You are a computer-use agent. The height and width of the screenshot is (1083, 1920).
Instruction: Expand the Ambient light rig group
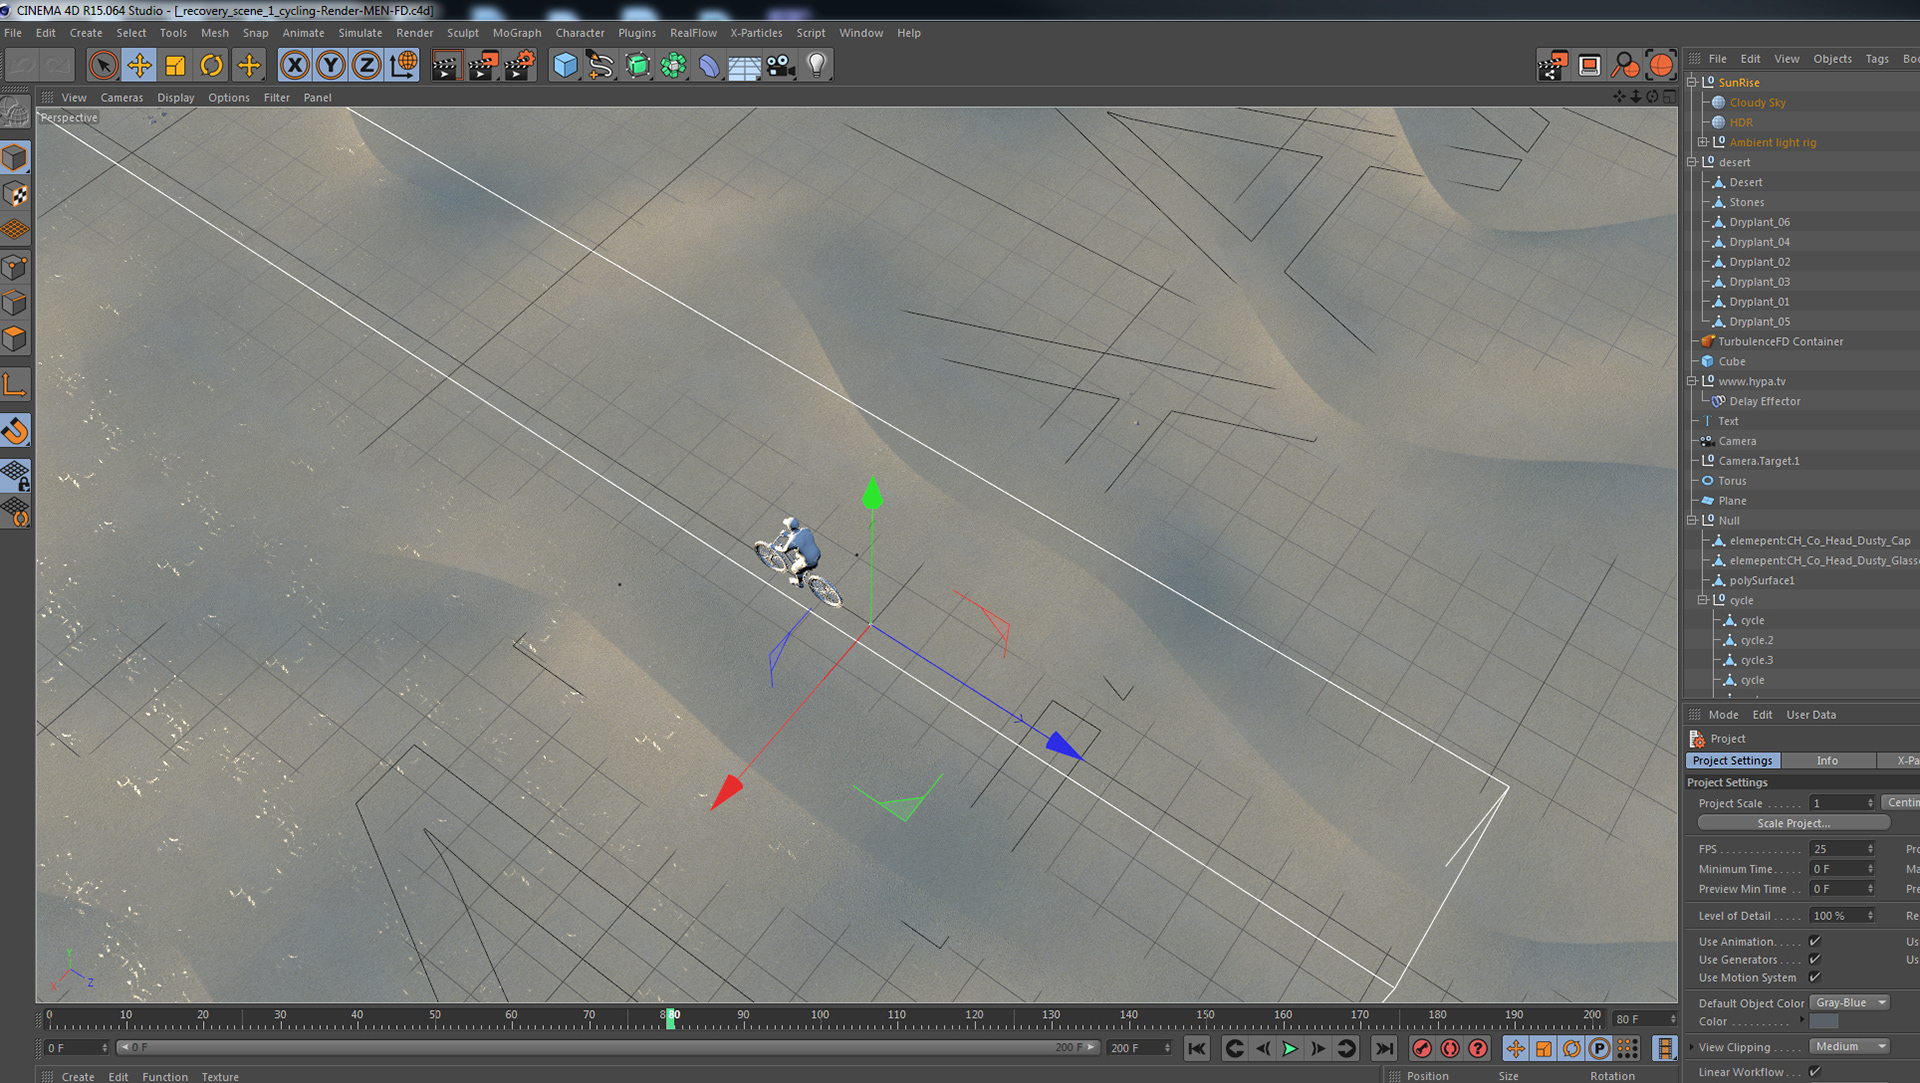[1703, 142]
